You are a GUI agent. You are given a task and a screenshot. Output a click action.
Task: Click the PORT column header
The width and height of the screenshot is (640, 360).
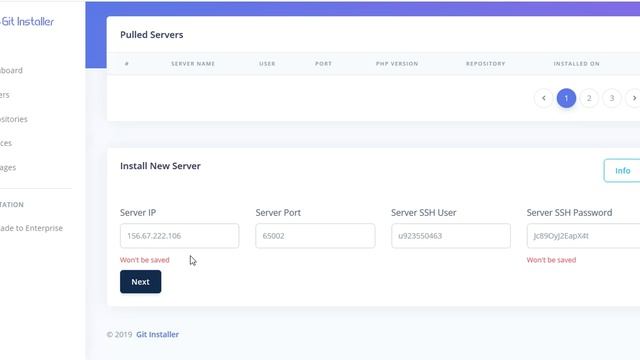(323, 64)
